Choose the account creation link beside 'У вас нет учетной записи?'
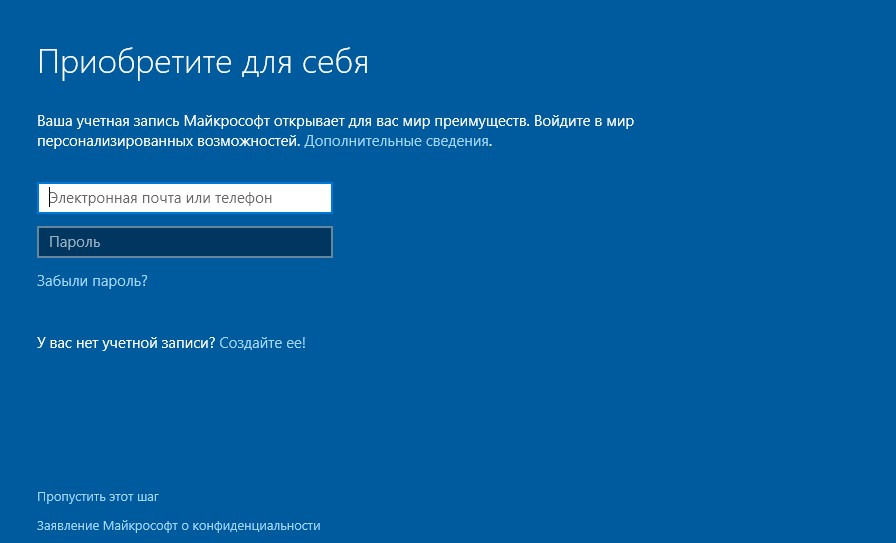The width and height of the screenshot is (896, 543). click(x=262, y=343)
